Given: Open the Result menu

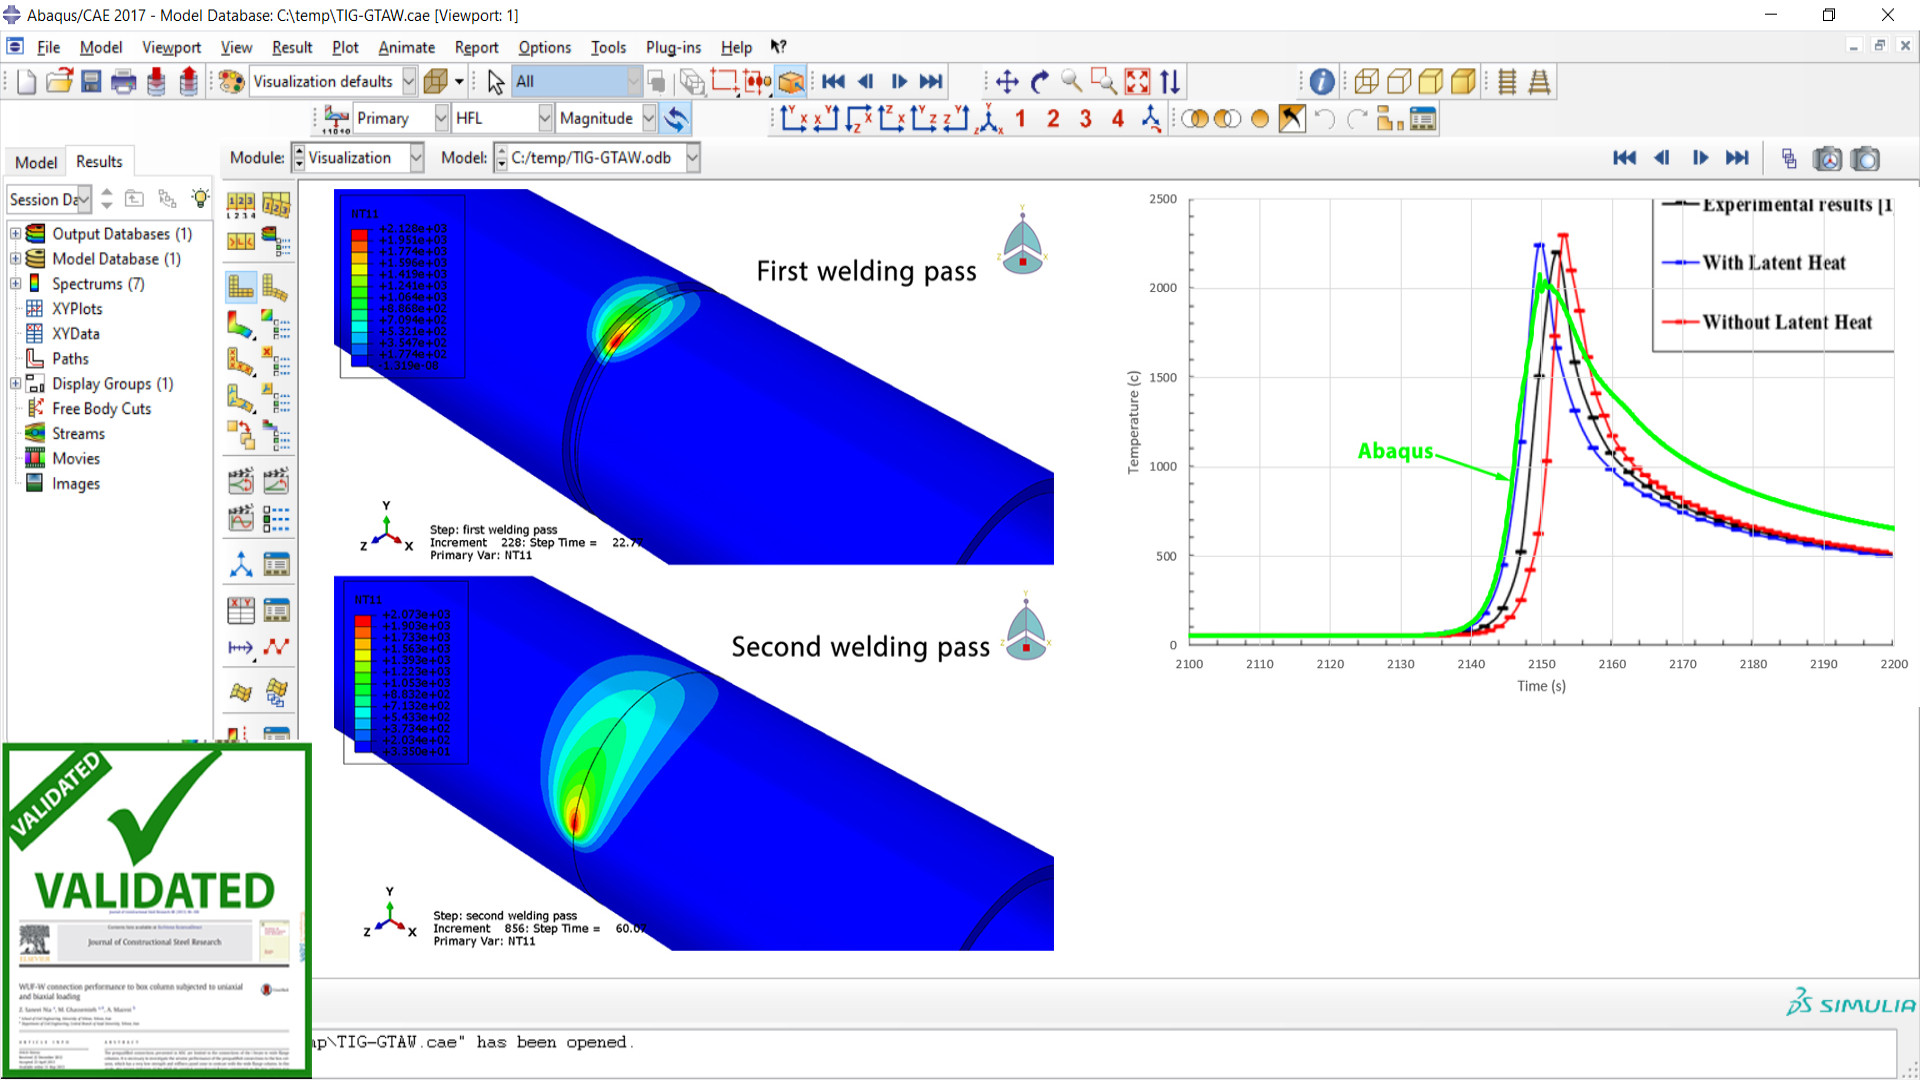Looking at the screenshot, I should click(x=292, y=47).
